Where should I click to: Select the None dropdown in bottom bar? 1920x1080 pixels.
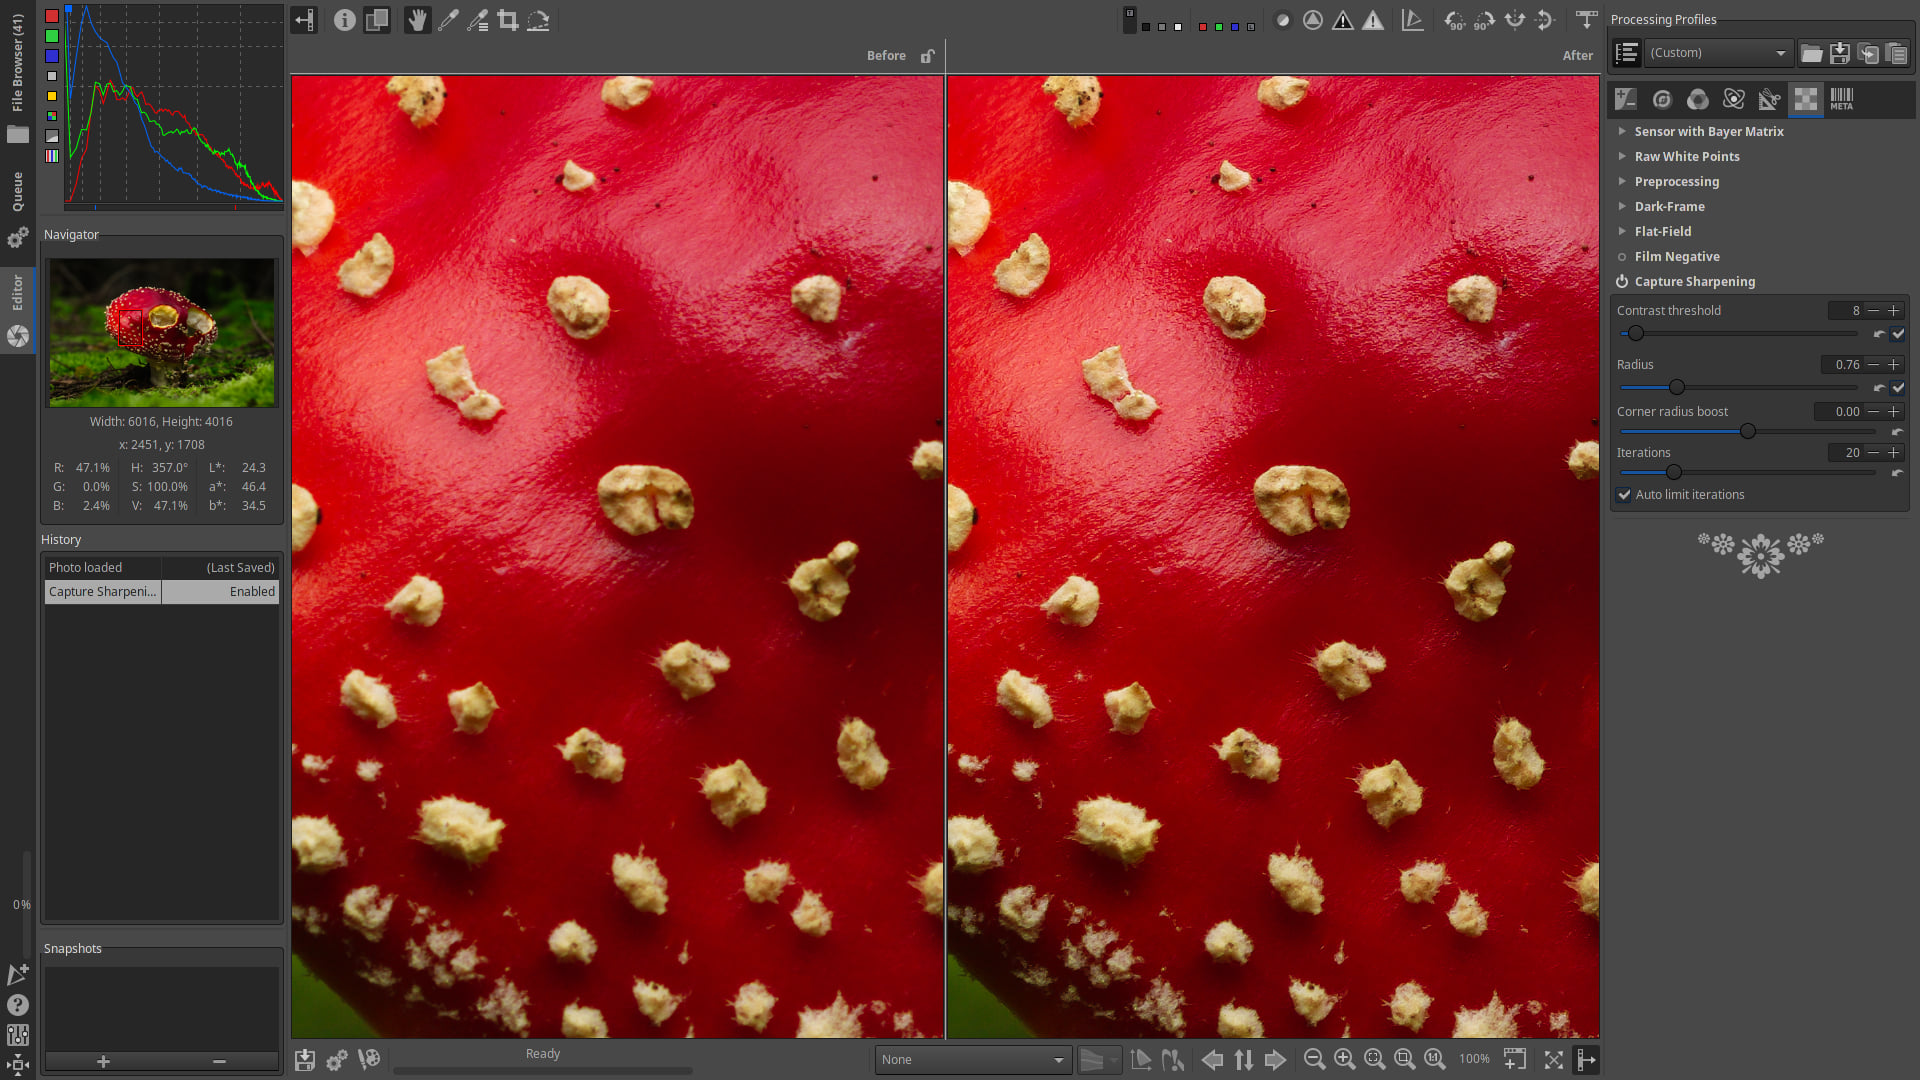[971, 1059]
